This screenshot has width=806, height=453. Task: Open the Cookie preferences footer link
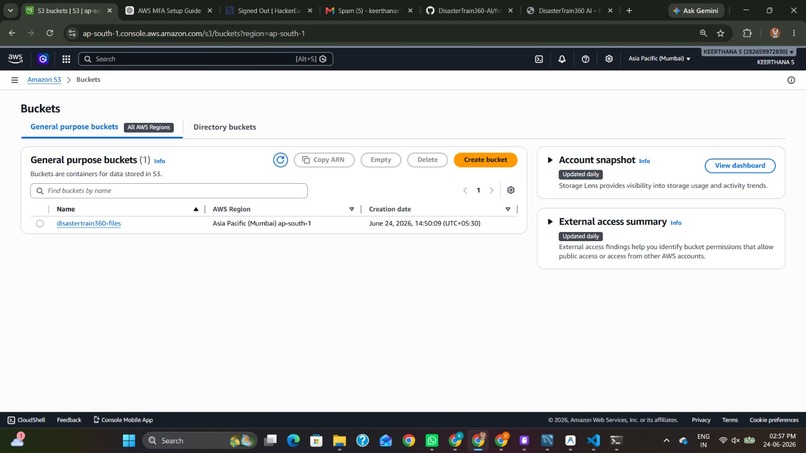pos(774,420)
